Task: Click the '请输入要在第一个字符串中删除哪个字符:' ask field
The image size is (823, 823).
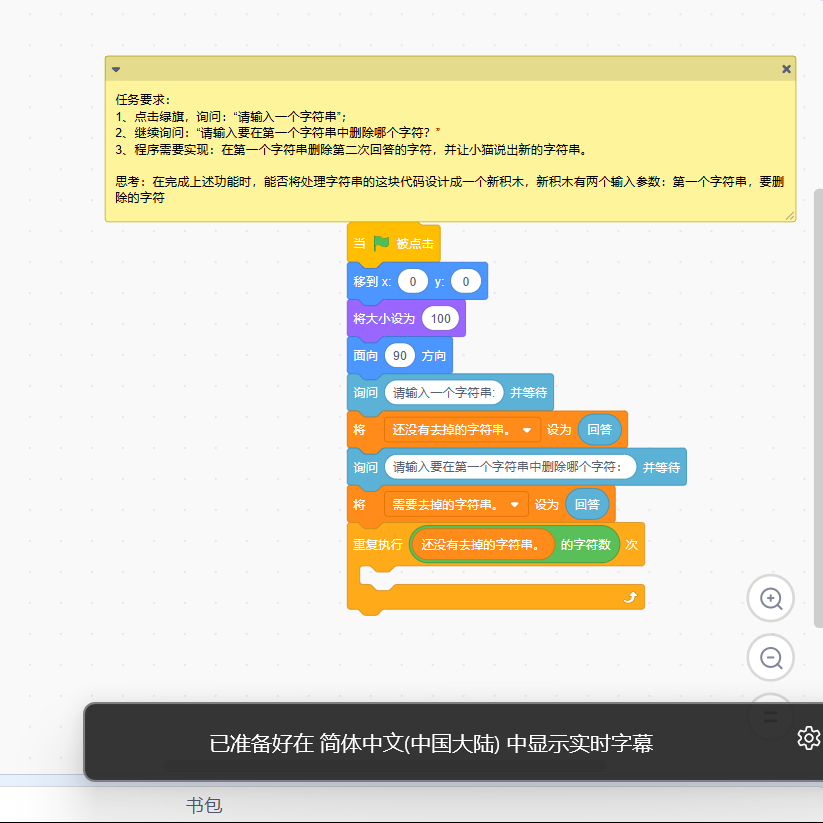Action: pyautogui.click(x=510, y=467)
